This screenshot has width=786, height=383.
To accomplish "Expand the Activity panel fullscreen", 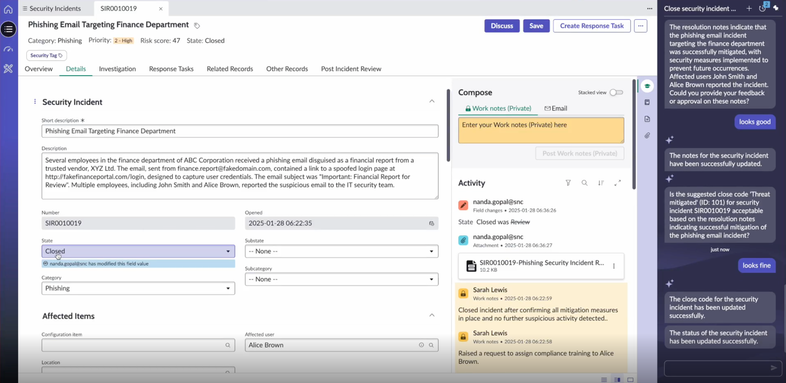I will [x=618, y=183].
